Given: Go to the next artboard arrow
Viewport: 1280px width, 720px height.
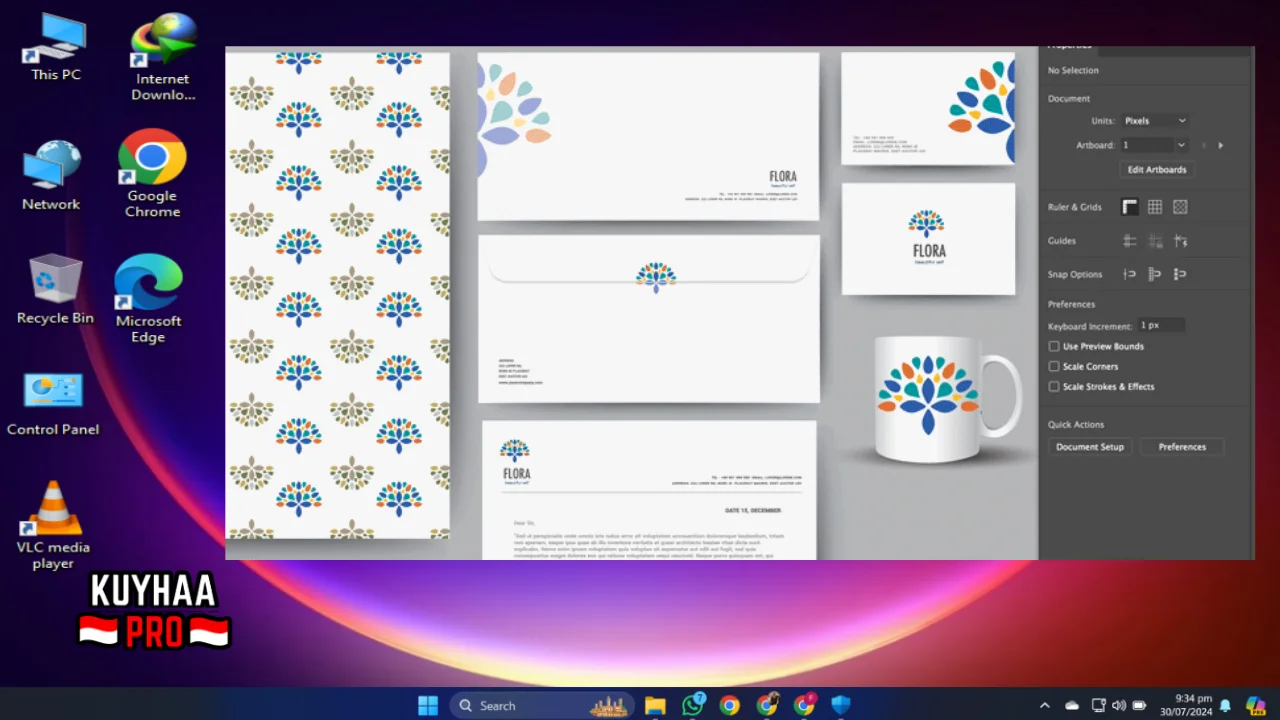Looking at the screenshot, I should pos(1220,145).
